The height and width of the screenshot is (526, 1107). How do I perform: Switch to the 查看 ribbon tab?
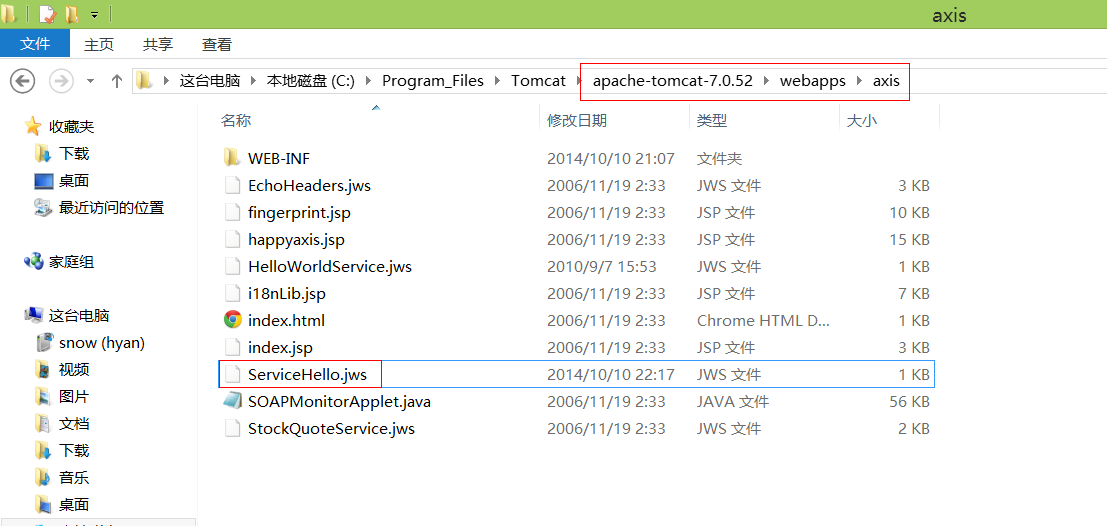[217, 44]
